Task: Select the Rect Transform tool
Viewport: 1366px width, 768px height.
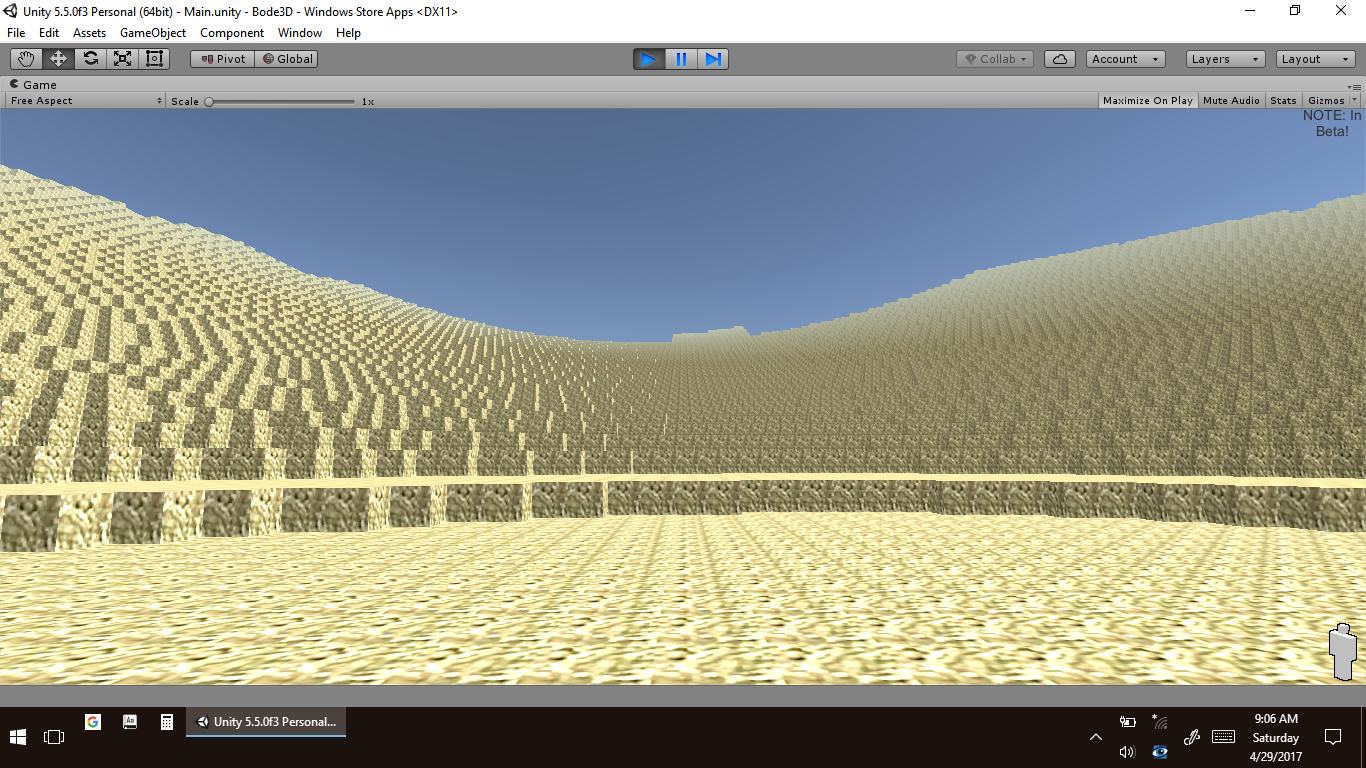Action: (x=154, y=59)
